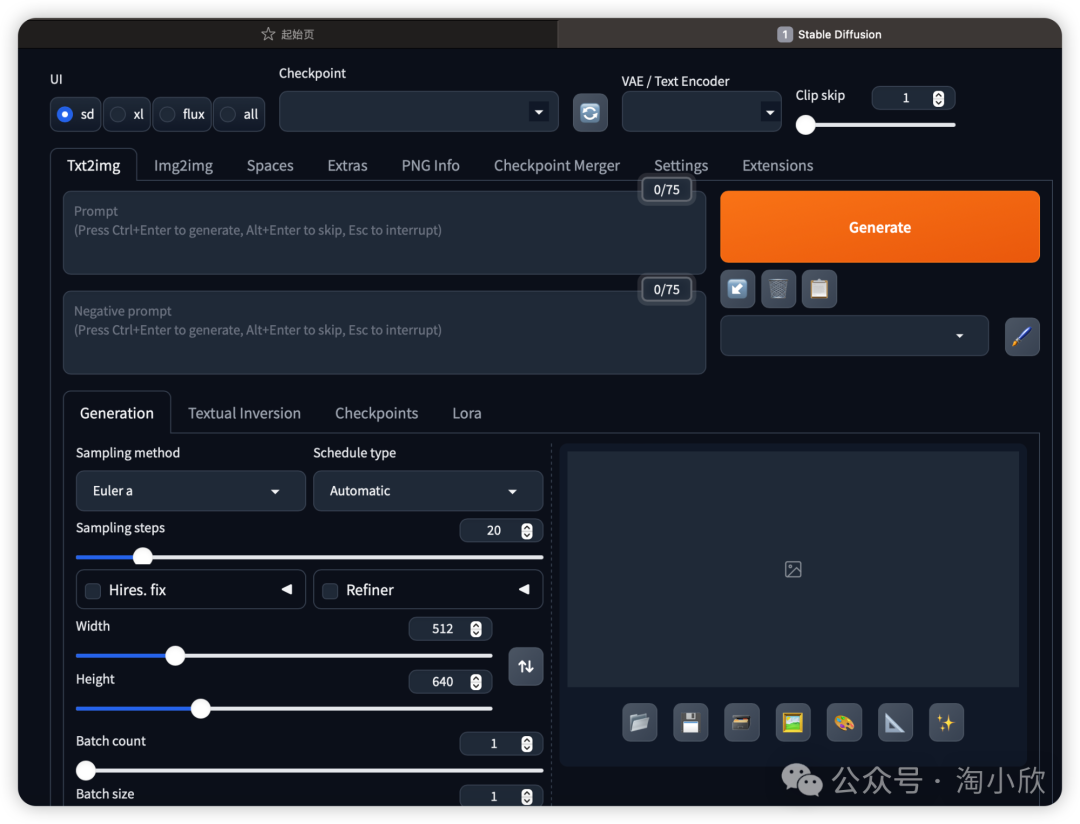Select the xl UI radio button

118,114
